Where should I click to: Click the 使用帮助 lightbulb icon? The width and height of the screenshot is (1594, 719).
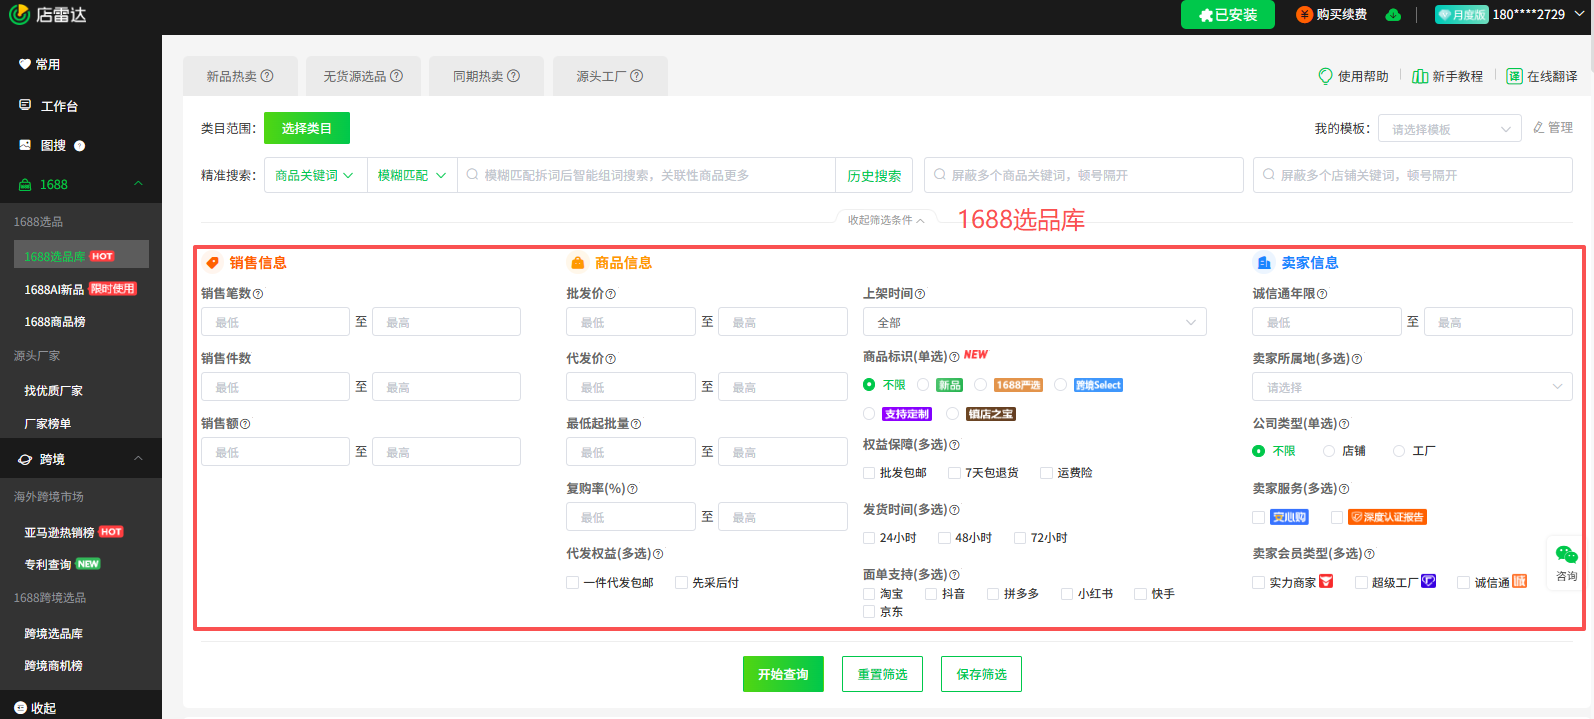coord(1326,76)
